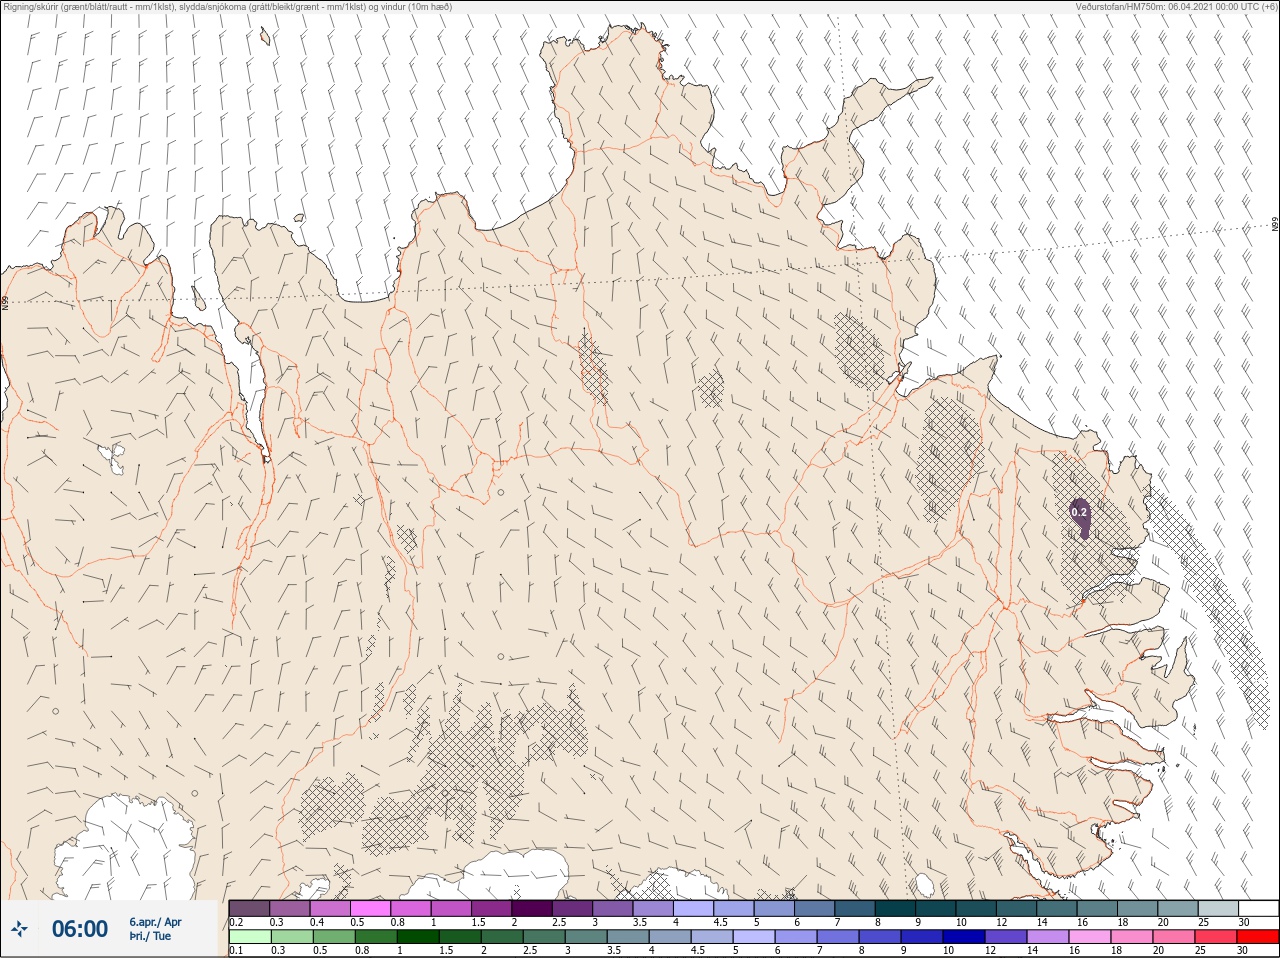This screenshot has height=958, width=1280.
Task: Click upper legend grey swatch between 20 and 25
Action: click(1178, 908)
